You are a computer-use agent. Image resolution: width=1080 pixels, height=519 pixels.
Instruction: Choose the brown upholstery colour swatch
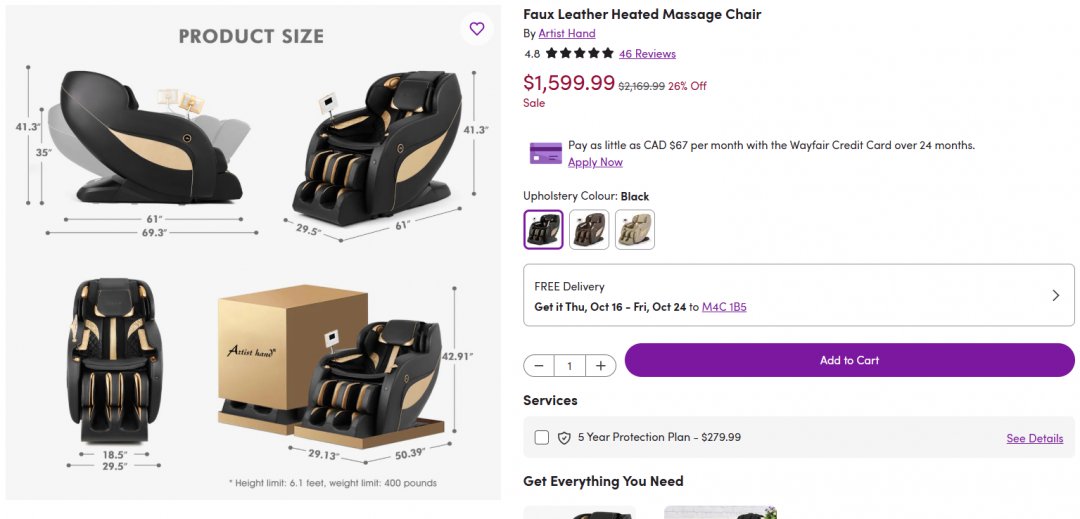[x=589, y=230]
